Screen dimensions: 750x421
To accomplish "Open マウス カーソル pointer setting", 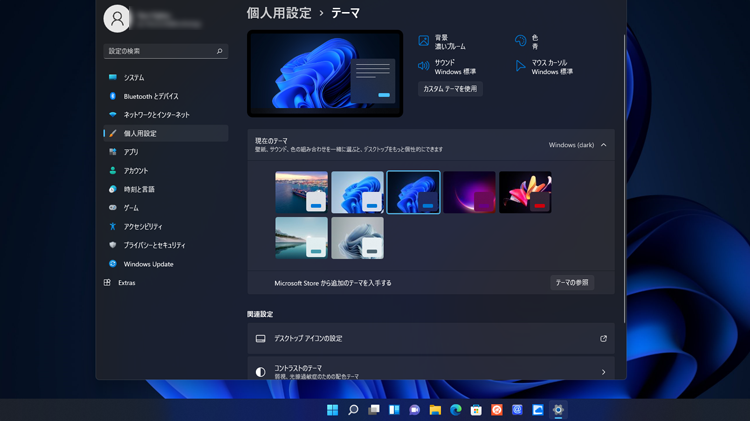I will 520,66.
